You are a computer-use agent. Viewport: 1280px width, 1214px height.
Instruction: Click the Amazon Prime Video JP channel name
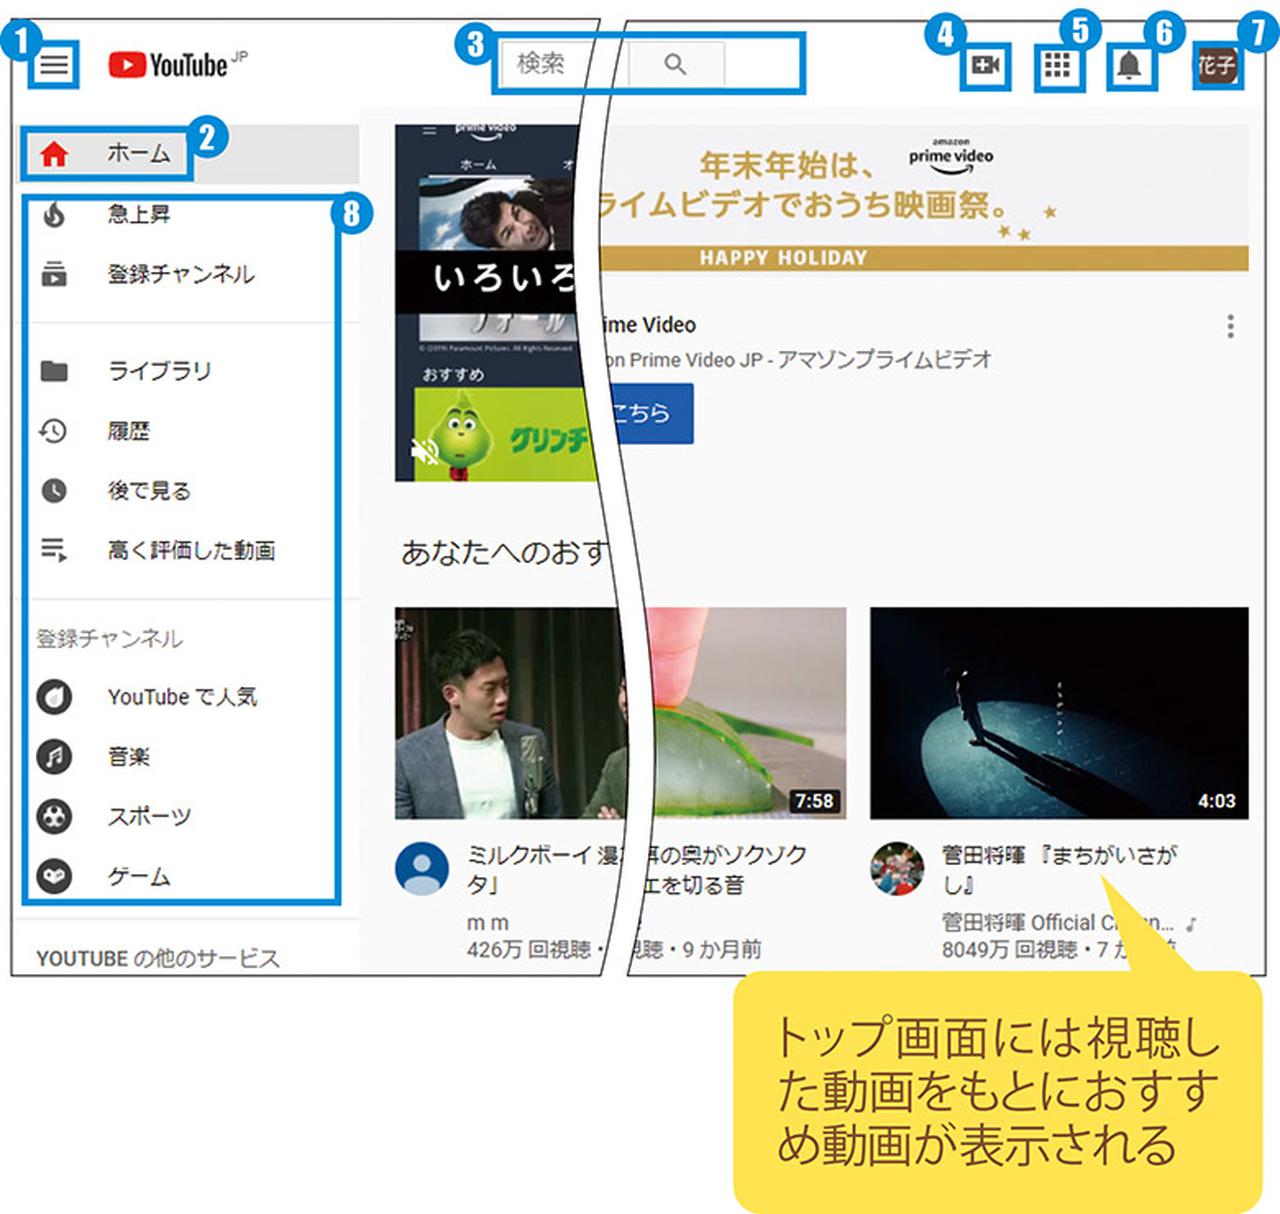coord(798,359)
